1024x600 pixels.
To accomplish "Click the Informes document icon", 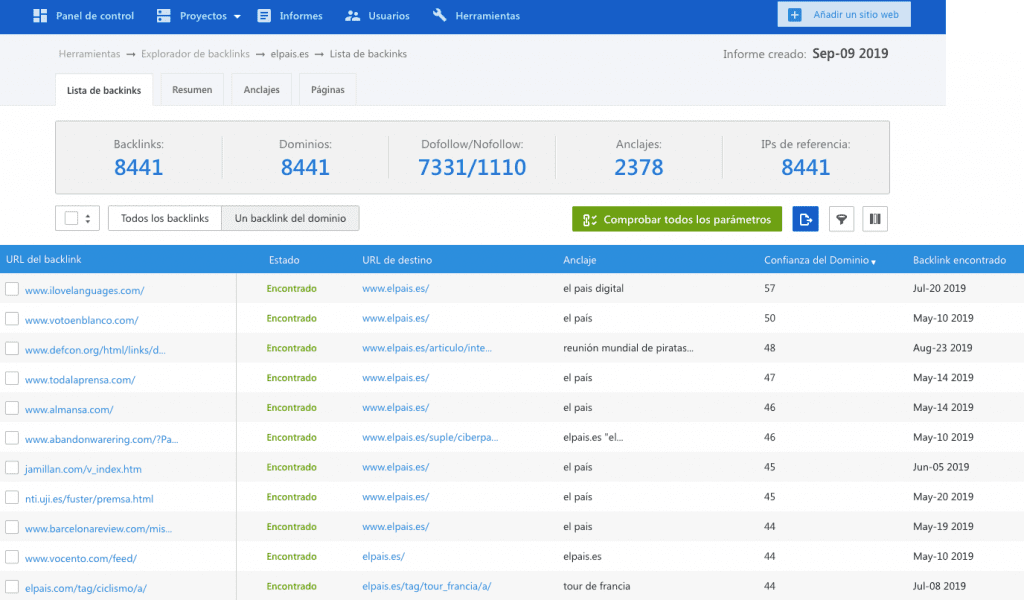I will click(264, 16).
